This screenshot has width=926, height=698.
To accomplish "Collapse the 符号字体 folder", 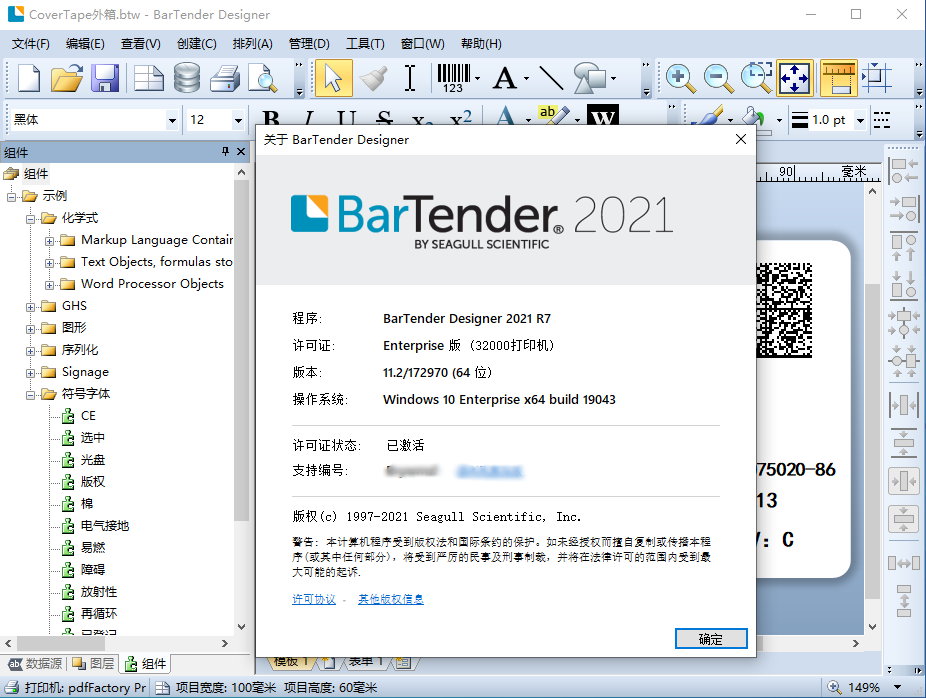I will [x=31, y=395].
